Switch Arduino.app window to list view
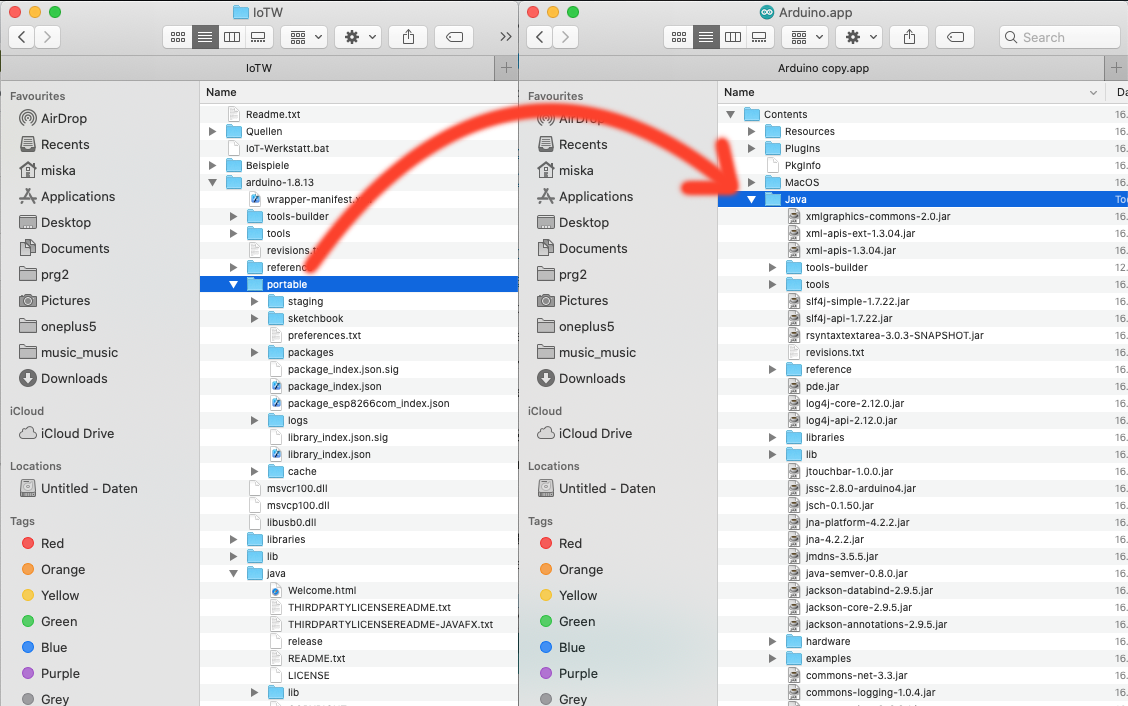Image resolution: width=1128 pixels, height=706 pixels. click(706, 37)
